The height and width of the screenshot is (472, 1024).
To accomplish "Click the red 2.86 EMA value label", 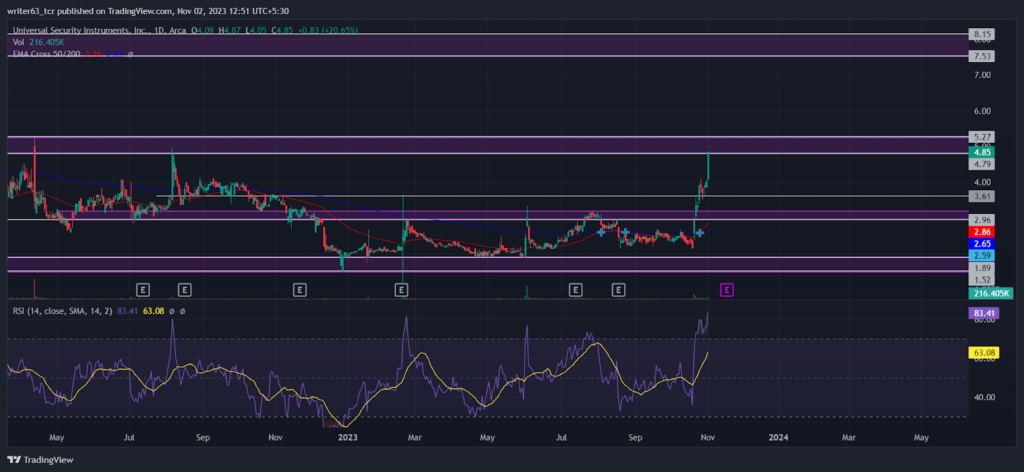I will [981, 232].
